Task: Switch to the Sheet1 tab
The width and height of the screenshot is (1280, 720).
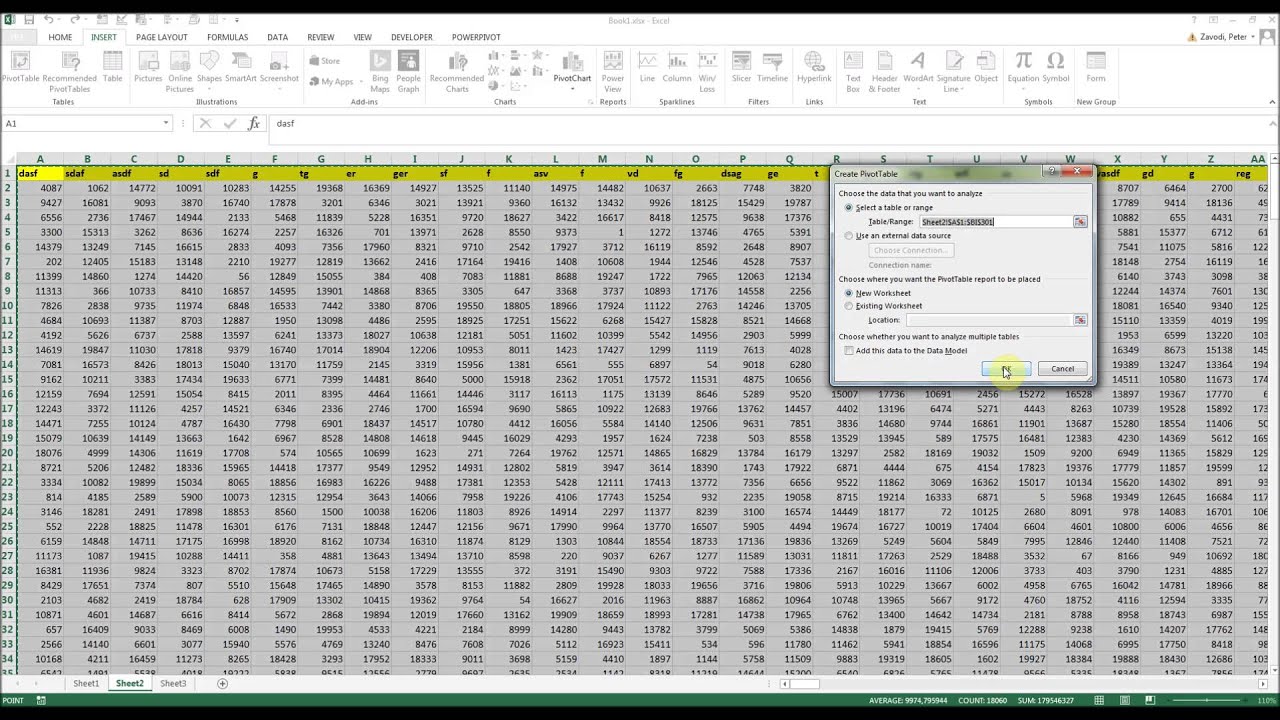Action: 86,684
